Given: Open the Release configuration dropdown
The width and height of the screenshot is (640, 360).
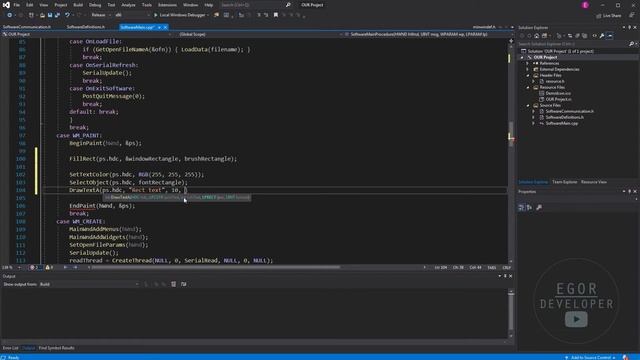Looking at the screenshot, I should (x=101, y=15).
